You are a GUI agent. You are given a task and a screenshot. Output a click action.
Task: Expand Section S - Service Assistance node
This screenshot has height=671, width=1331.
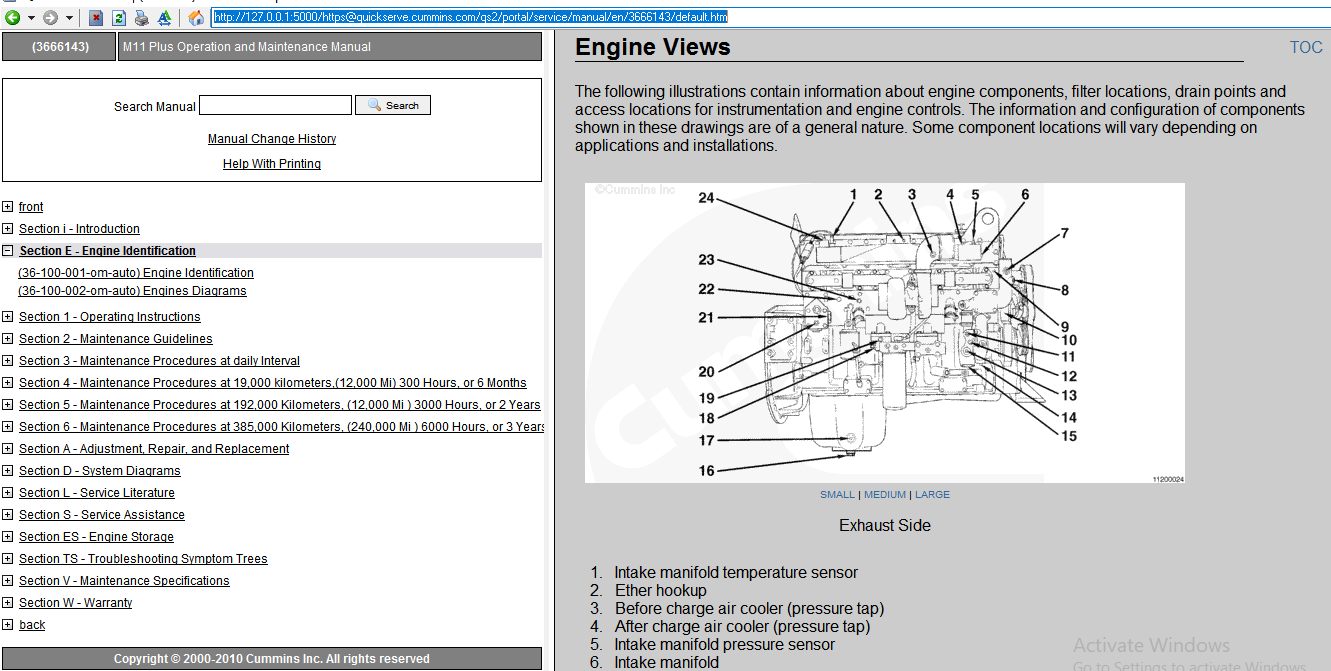(x=8, y=515)
